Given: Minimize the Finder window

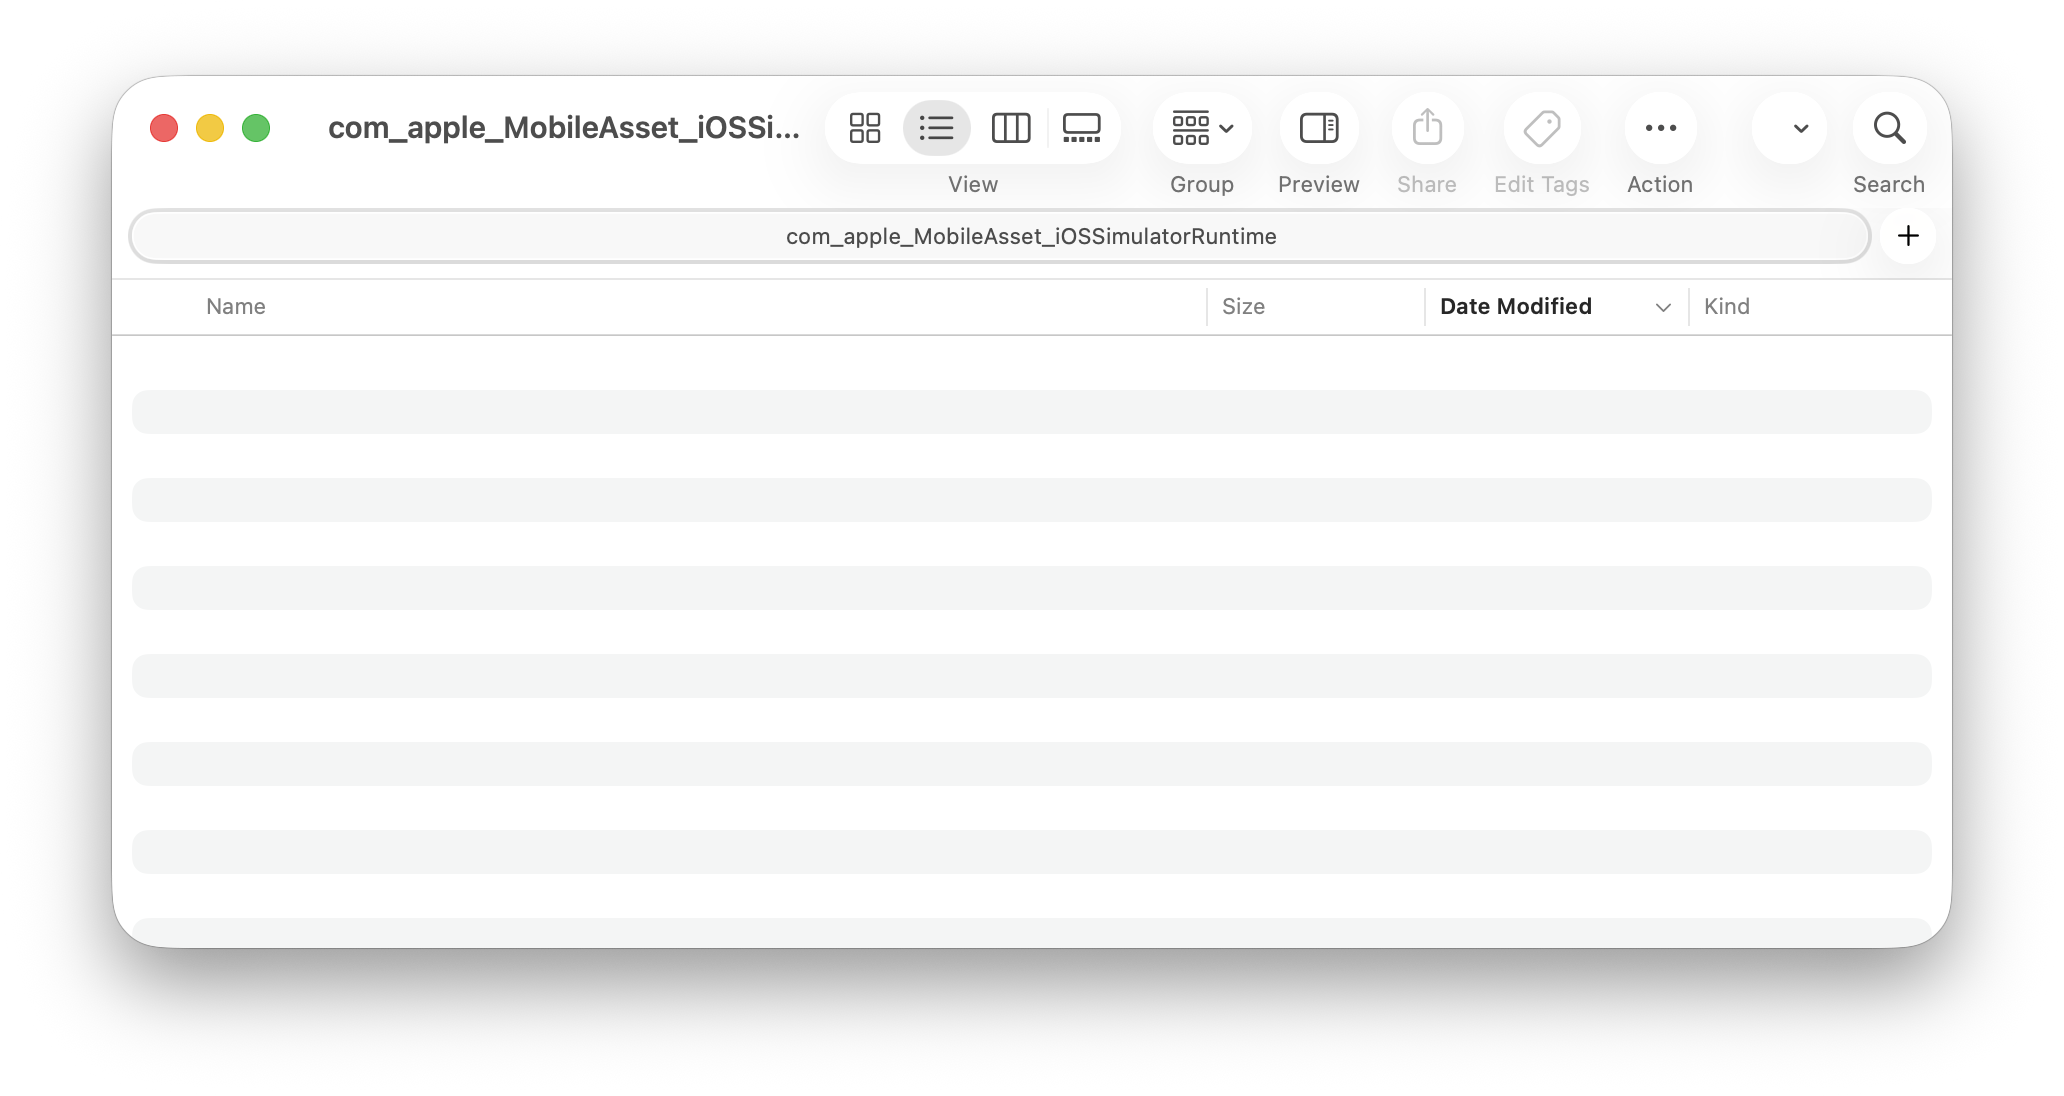Looking at the screenshot, I should pyautogui.click(x=210, y=128).
